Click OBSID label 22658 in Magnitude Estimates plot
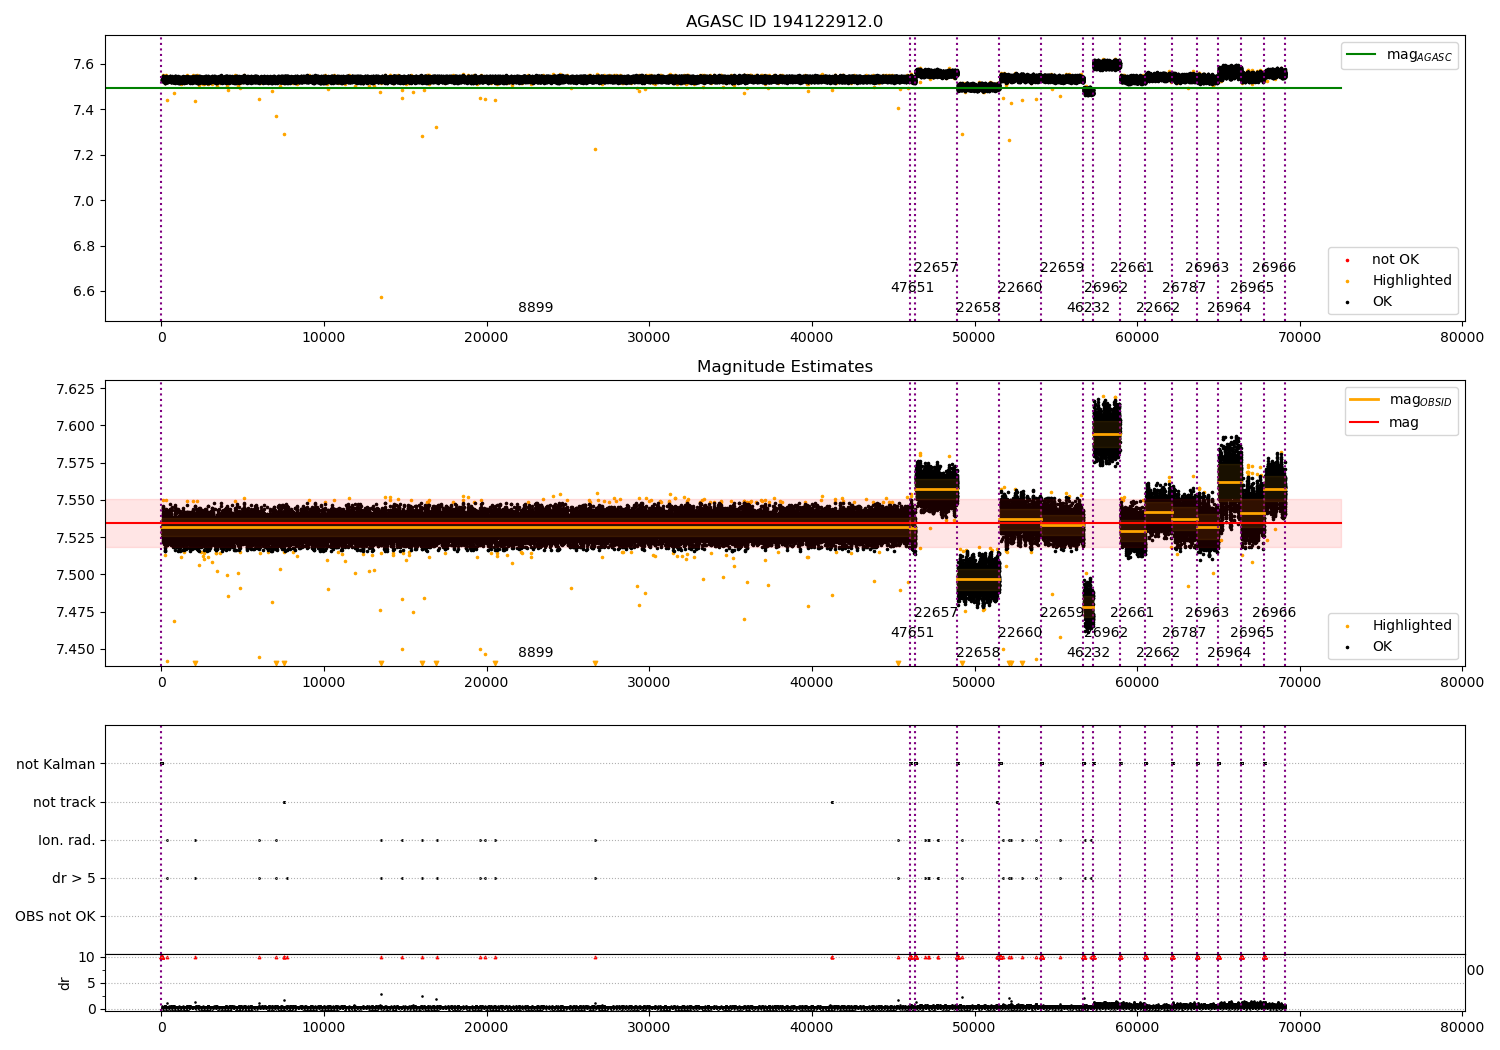 (978, 652)
